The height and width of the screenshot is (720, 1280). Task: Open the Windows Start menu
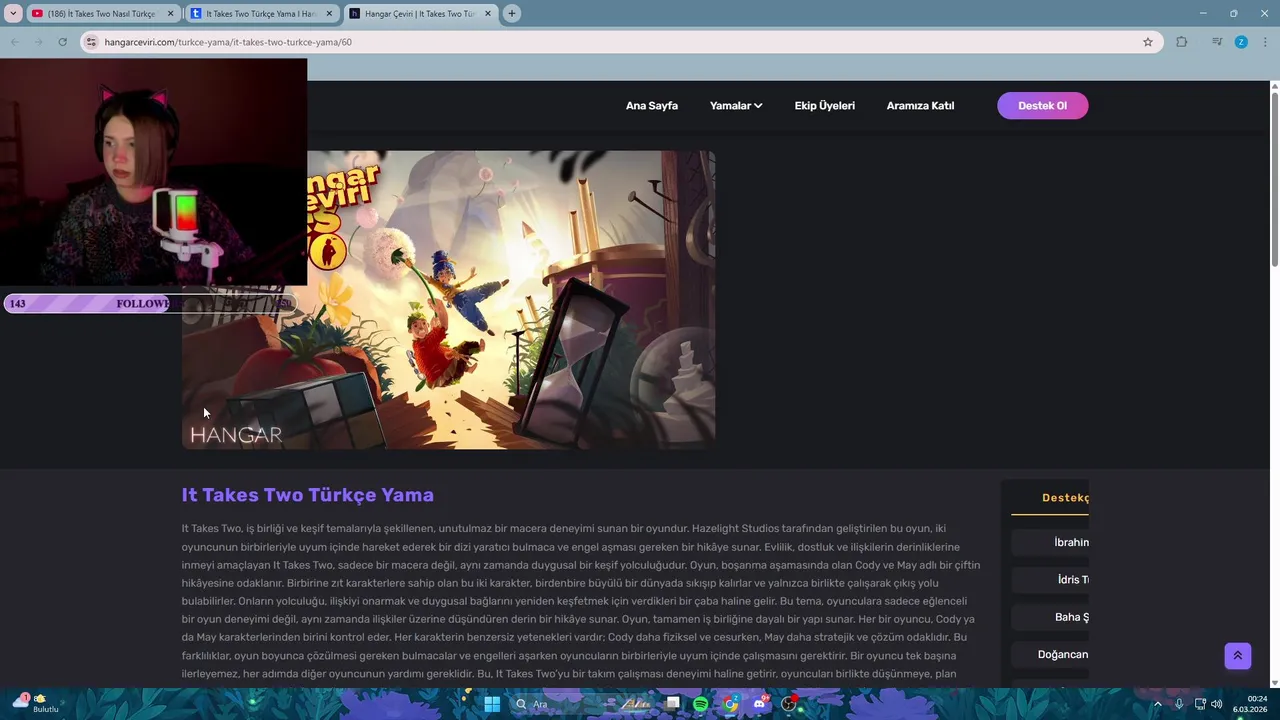click(x=492, y=704)
